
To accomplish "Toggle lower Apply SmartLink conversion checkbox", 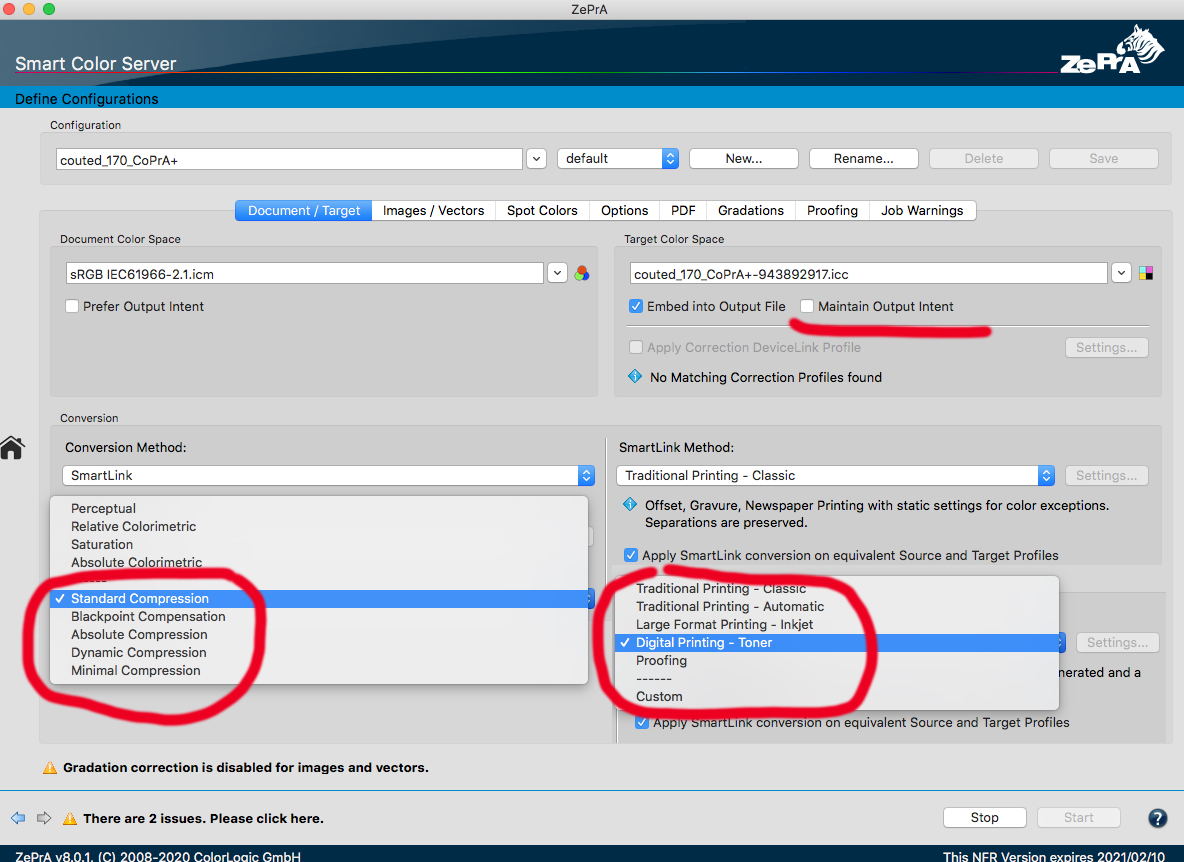I will (x=642, y=722).
